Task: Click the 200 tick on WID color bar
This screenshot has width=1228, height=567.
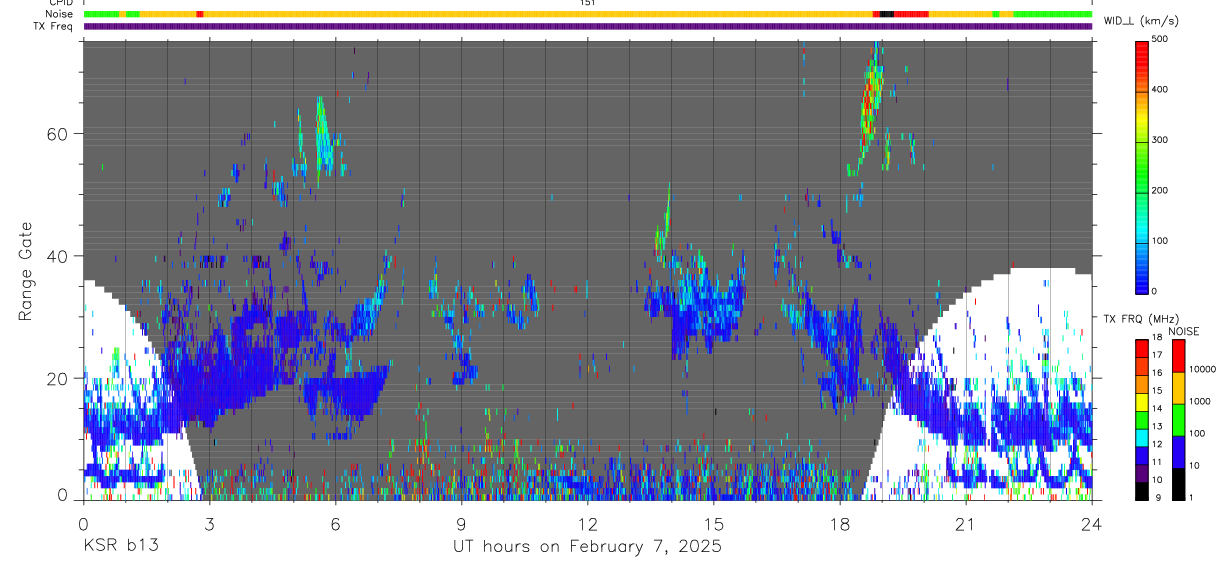Action: [x=1160, y=190]
